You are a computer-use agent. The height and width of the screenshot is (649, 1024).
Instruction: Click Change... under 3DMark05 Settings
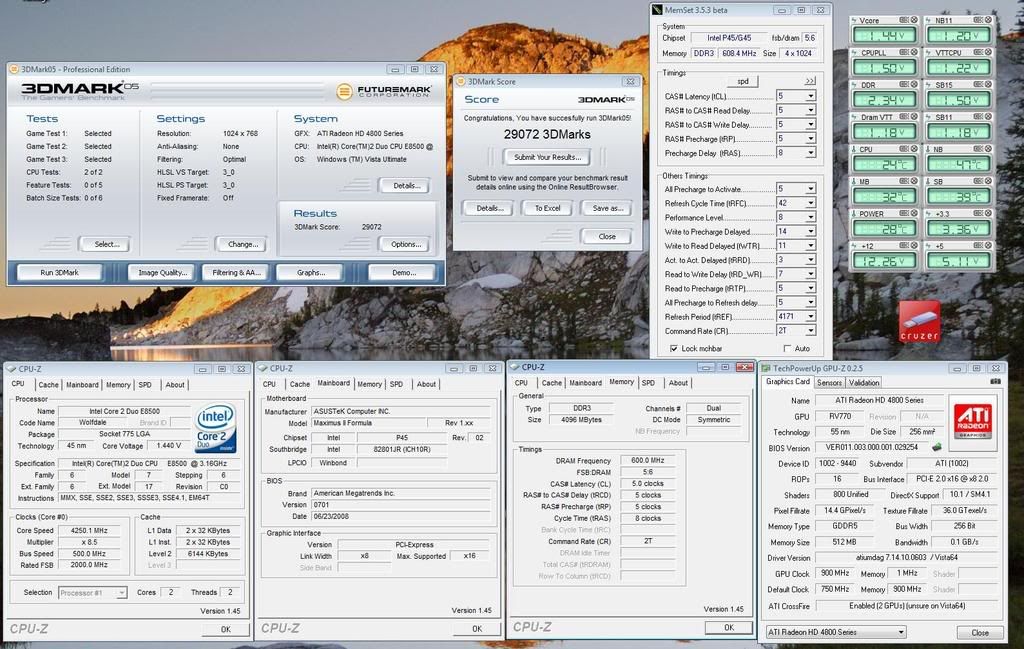[242, 244]
